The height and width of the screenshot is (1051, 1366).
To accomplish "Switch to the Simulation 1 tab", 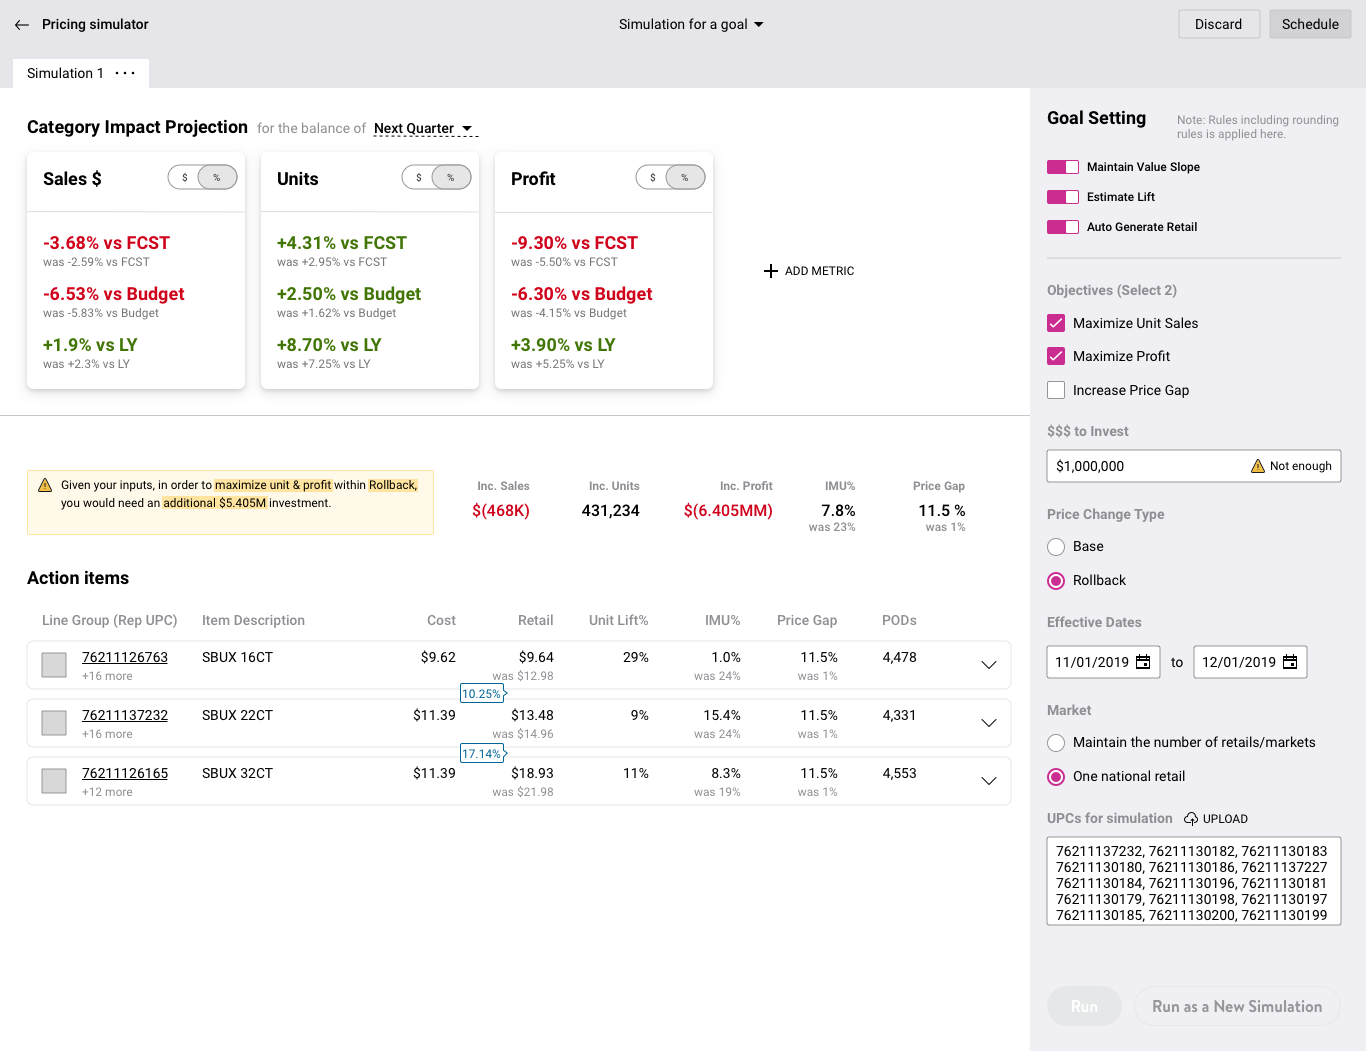I will pyautogui.click(x=65, y=73).
